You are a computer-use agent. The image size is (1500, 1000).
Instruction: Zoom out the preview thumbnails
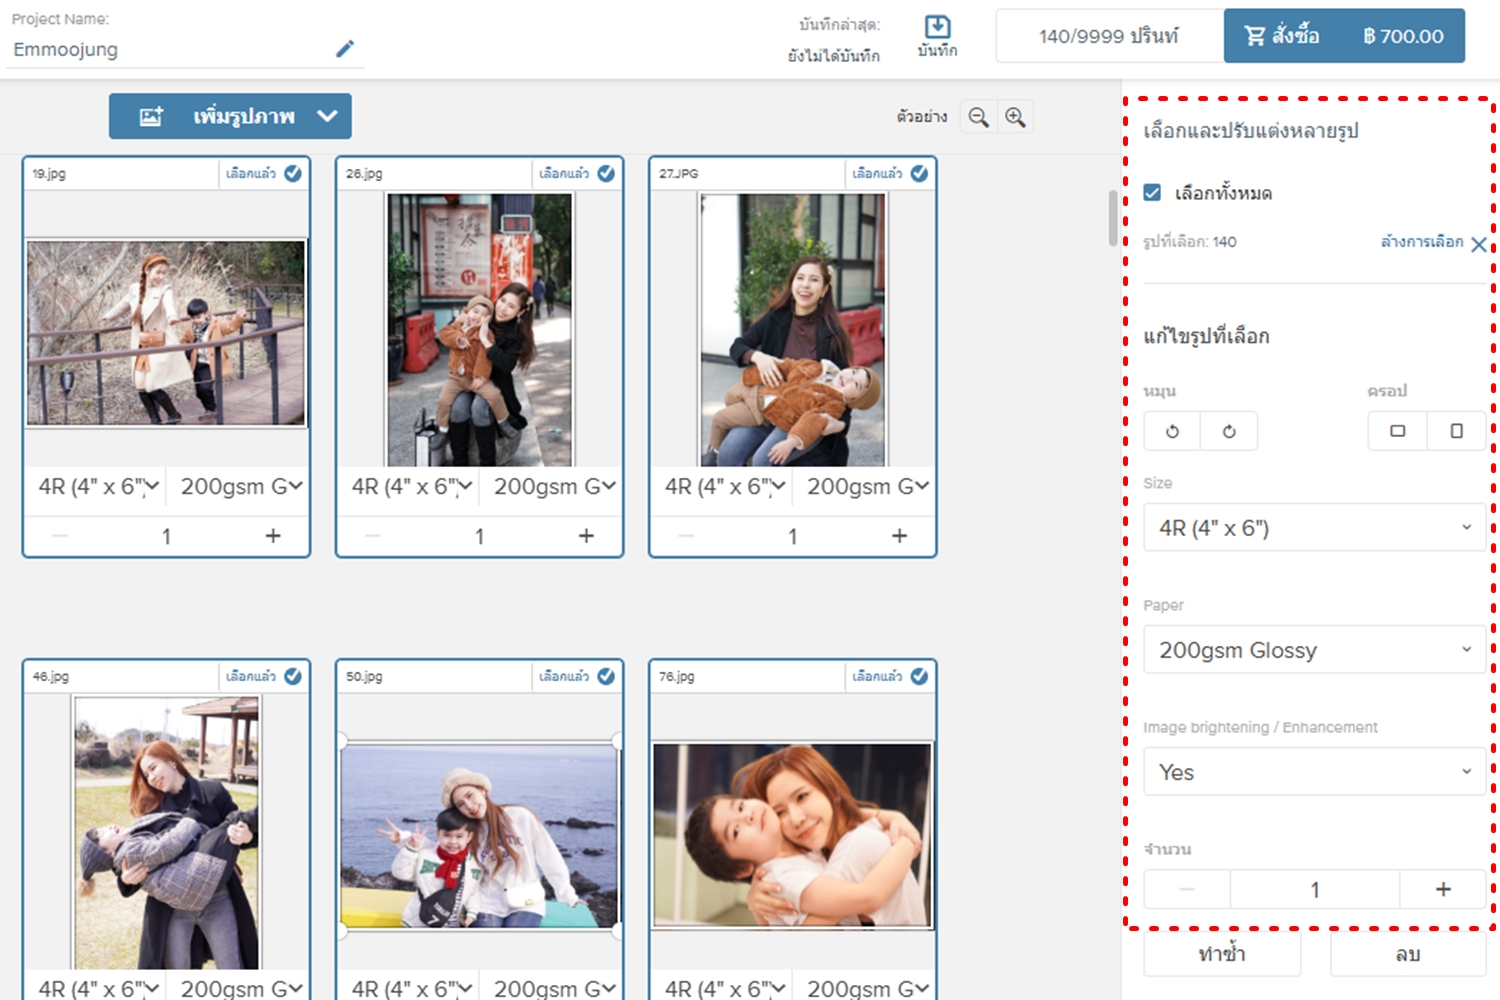tap(978, 117)
